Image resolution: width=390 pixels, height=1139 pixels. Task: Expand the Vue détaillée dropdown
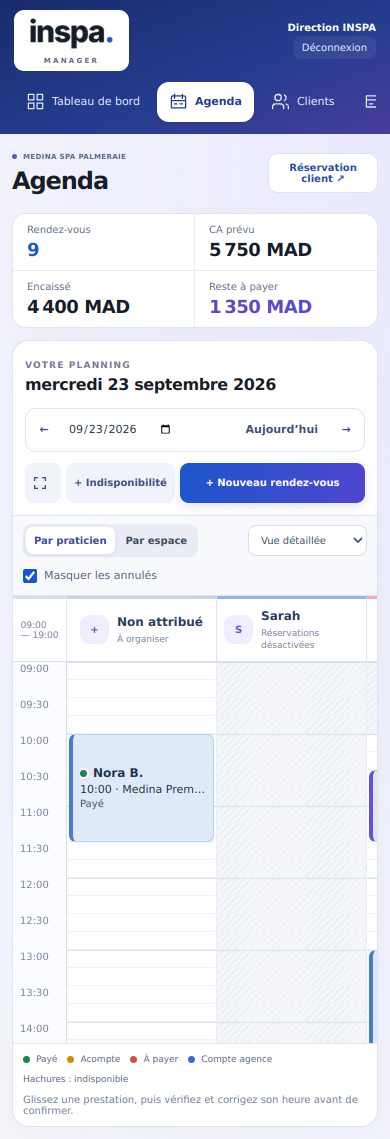tap(307, 540)
